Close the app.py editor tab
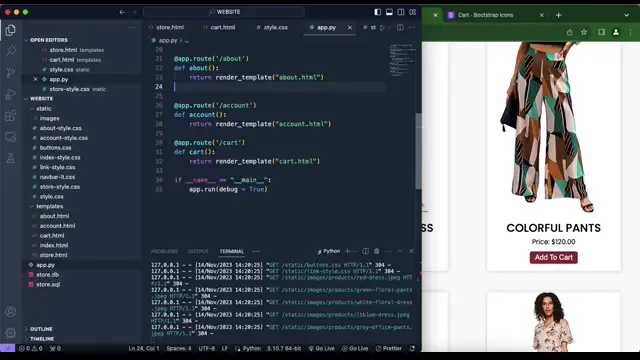Image resolution: width=640 pixels, height=360 pixels. click(x=350, y=27)
